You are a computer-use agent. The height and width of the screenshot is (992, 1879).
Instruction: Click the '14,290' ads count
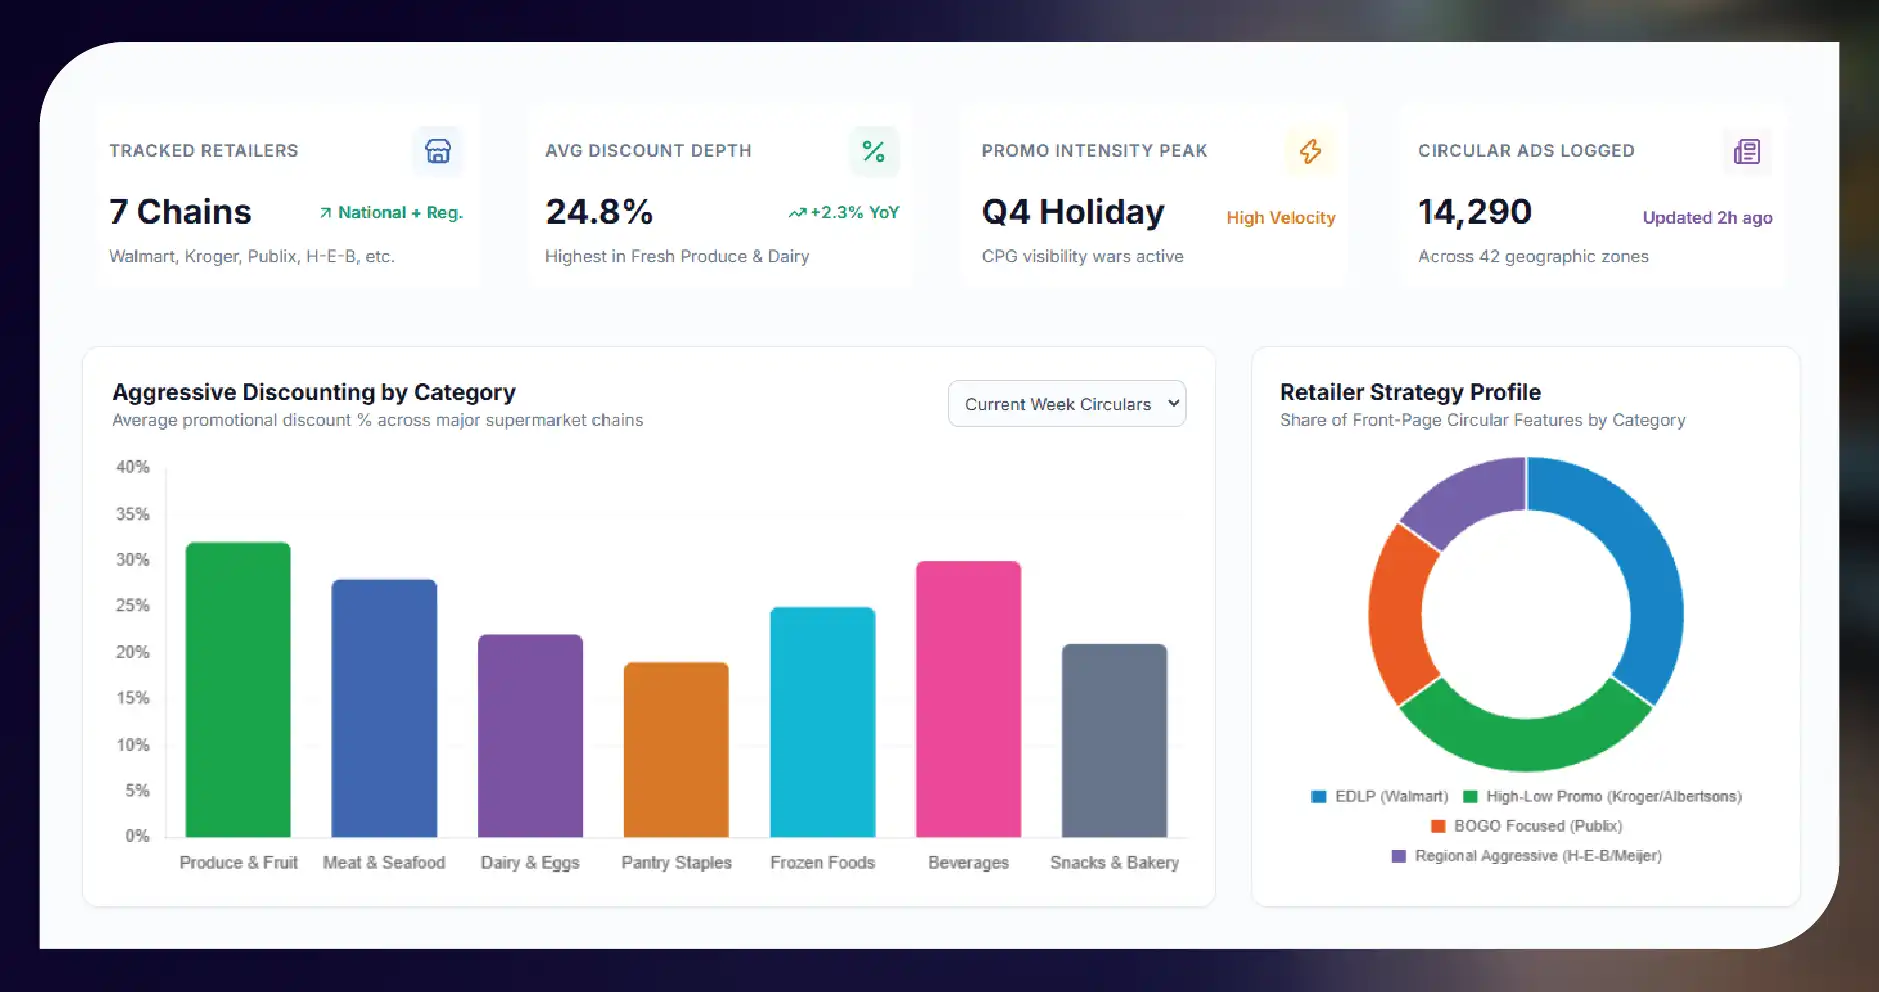coord(1475,212)
